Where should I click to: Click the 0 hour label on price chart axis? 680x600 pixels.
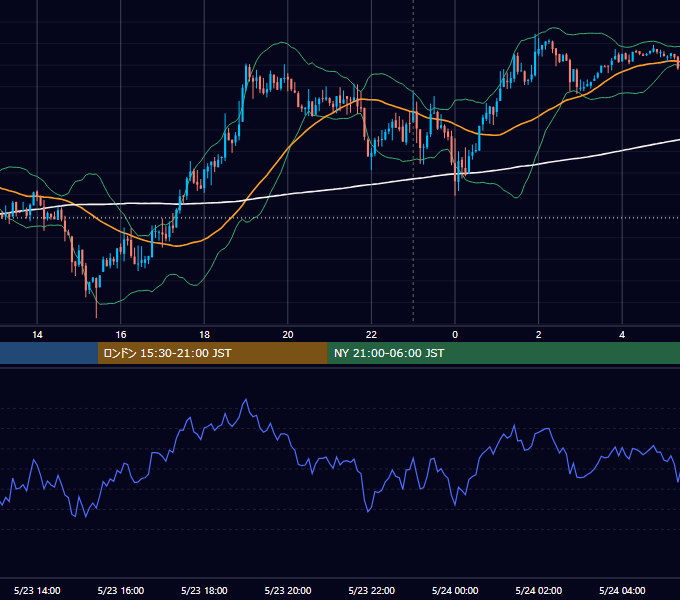[x=455, y=335]
